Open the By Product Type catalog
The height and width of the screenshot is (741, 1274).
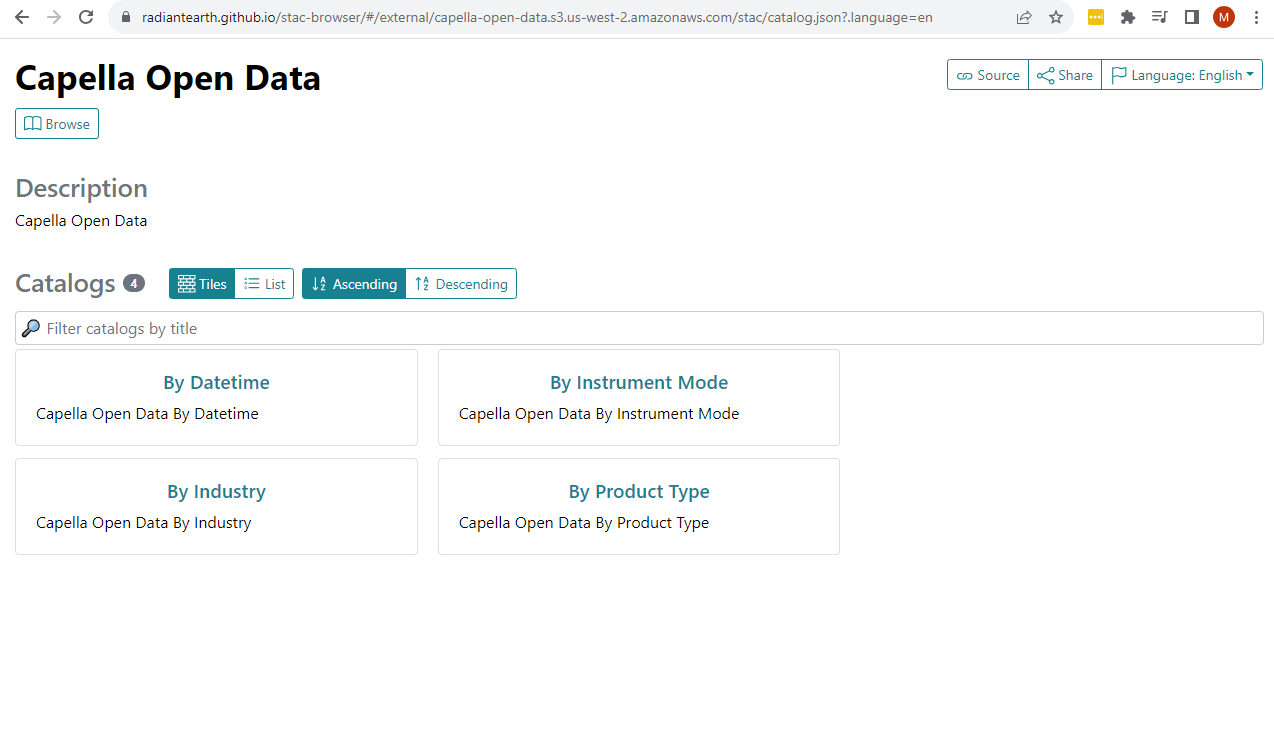[639, 491]
